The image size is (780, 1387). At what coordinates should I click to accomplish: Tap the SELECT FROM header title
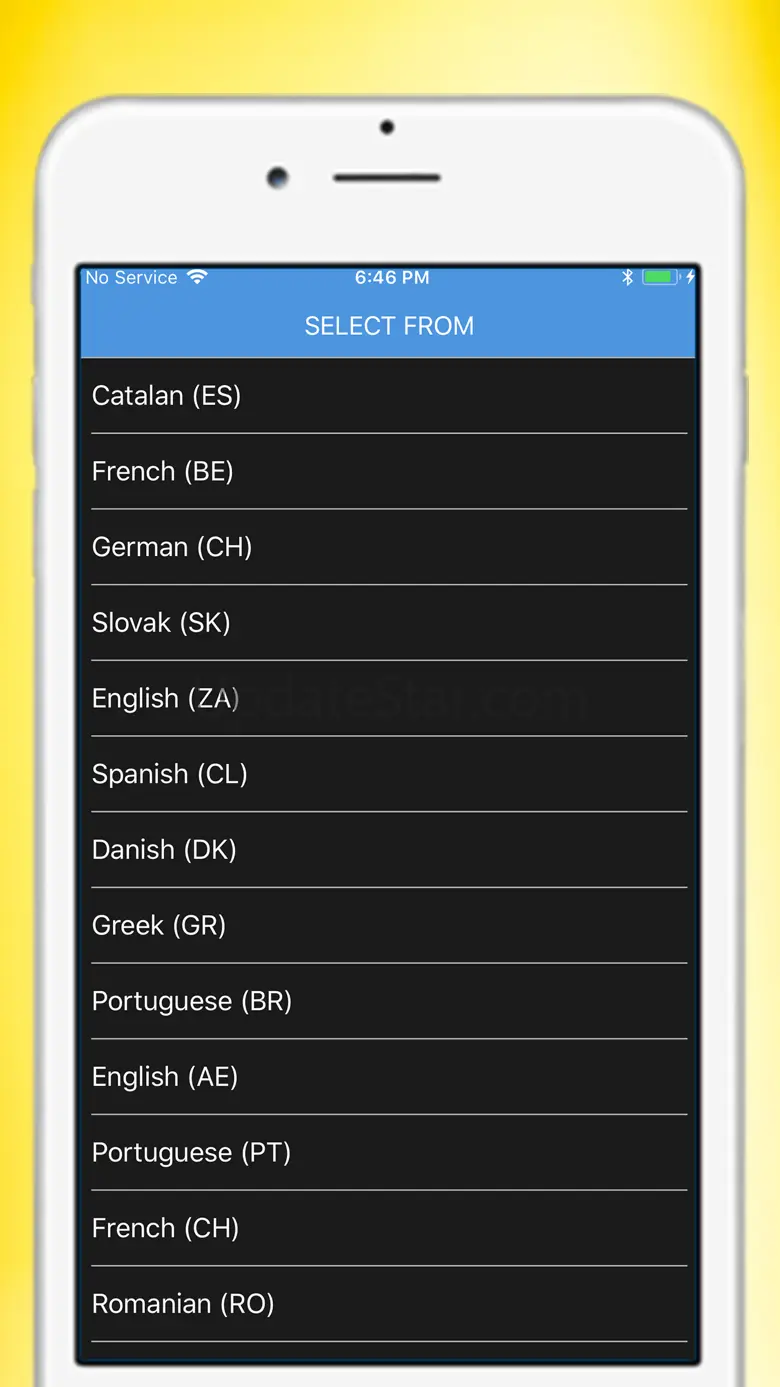coord(389,326)
